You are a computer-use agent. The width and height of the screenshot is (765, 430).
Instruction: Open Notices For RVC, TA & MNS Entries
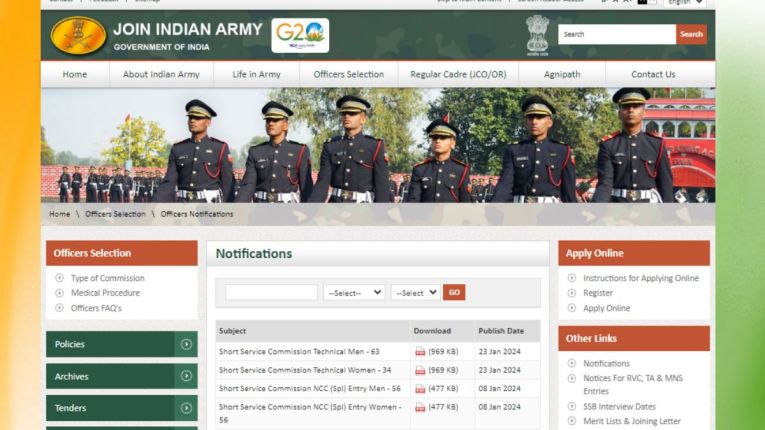tap(633, 385)
